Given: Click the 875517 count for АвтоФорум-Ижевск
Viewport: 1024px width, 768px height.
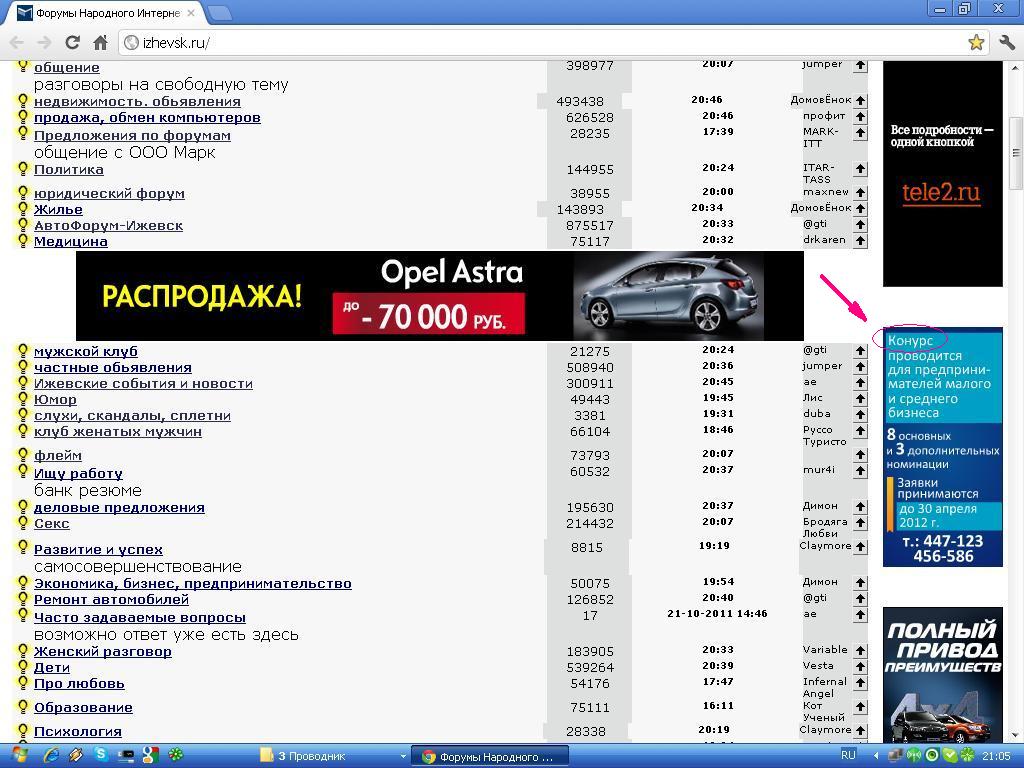Looking at the screenshot, I should click(590, 225).
